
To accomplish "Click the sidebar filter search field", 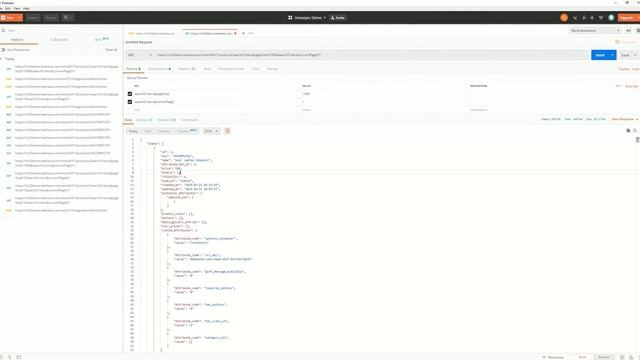I will pos(61,31).
